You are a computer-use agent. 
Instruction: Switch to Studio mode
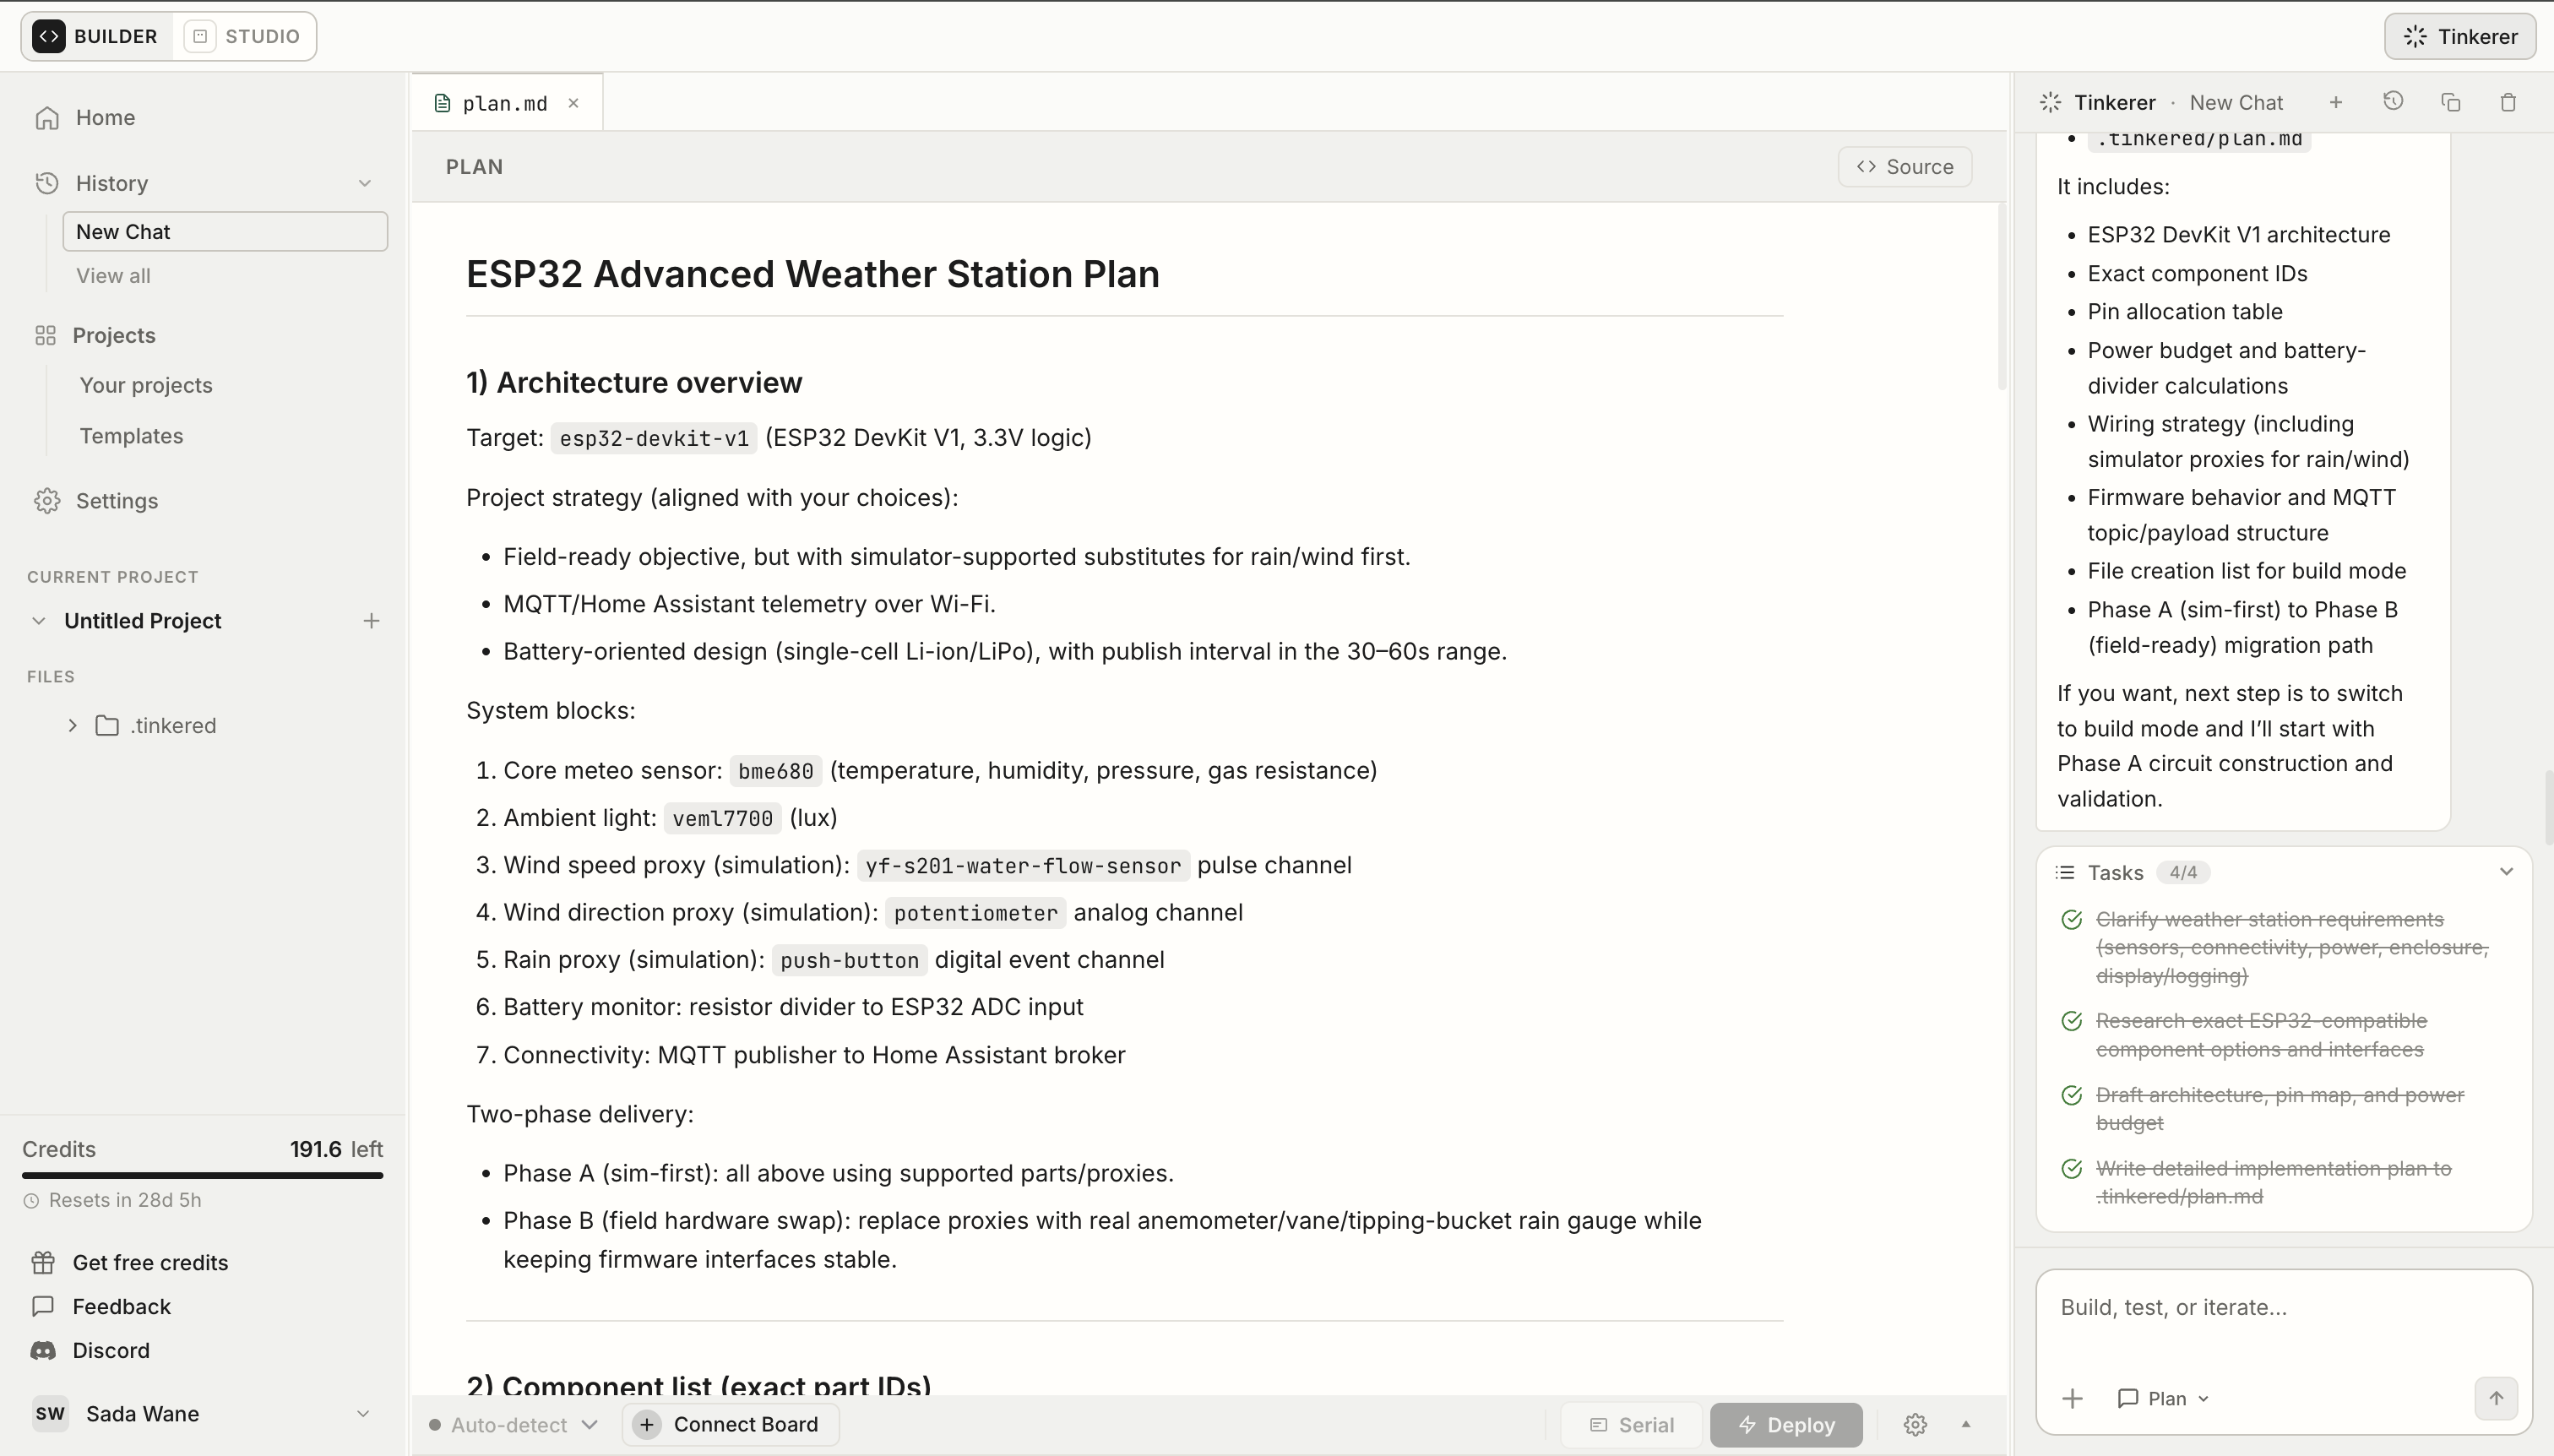point(244,36)
